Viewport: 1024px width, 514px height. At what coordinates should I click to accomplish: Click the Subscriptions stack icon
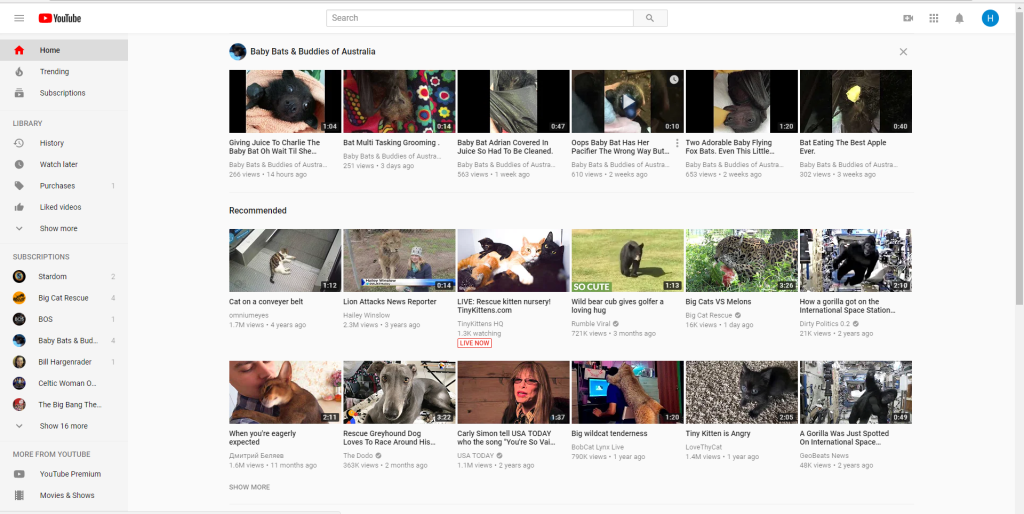pos(19,93)
